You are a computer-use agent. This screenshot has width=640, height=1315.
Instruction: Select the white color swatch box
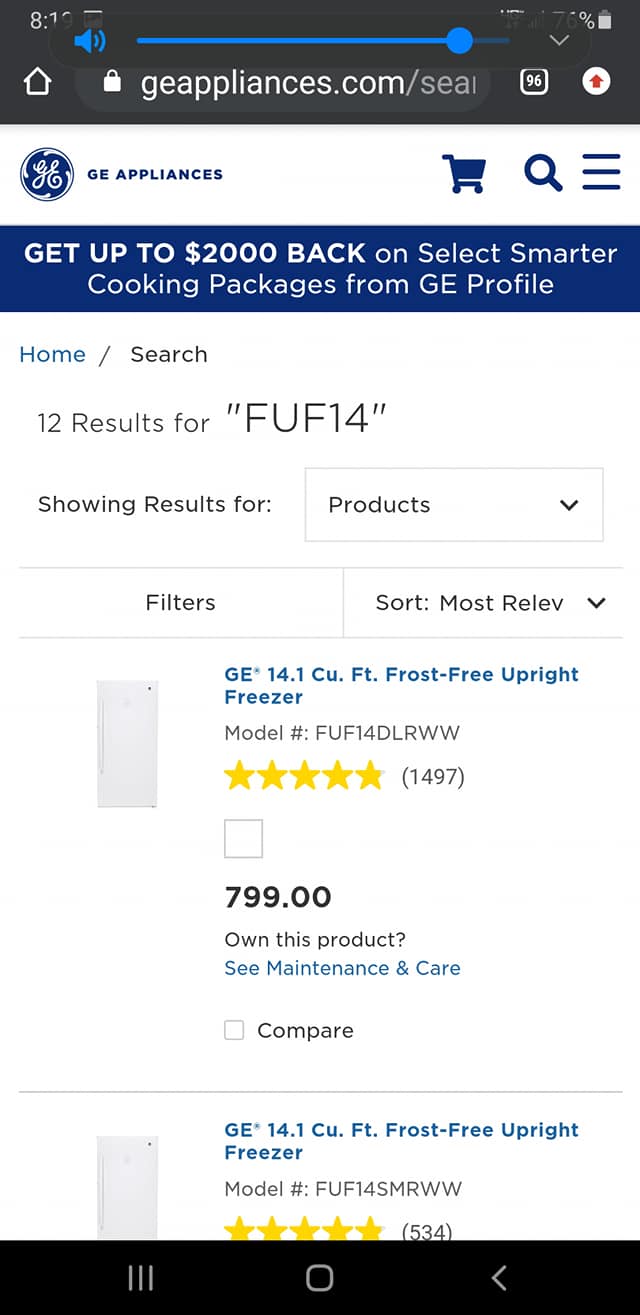[x=244, y=839]
